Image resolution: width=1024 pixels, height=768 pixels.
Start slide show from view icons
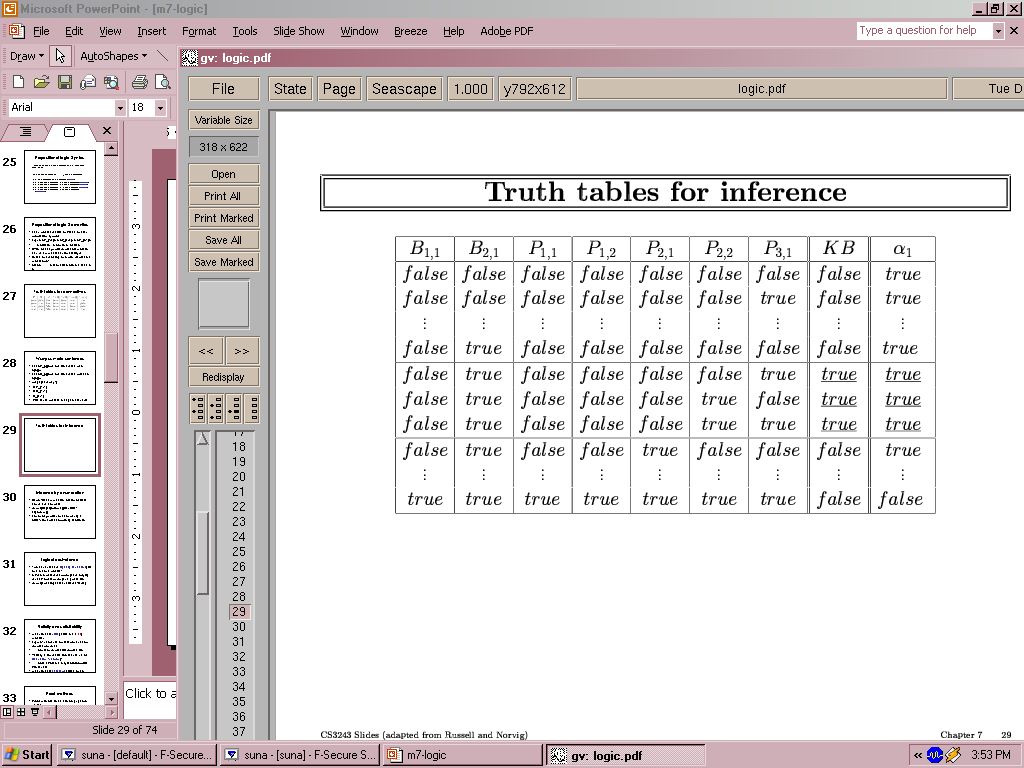(x=35, y=712)
